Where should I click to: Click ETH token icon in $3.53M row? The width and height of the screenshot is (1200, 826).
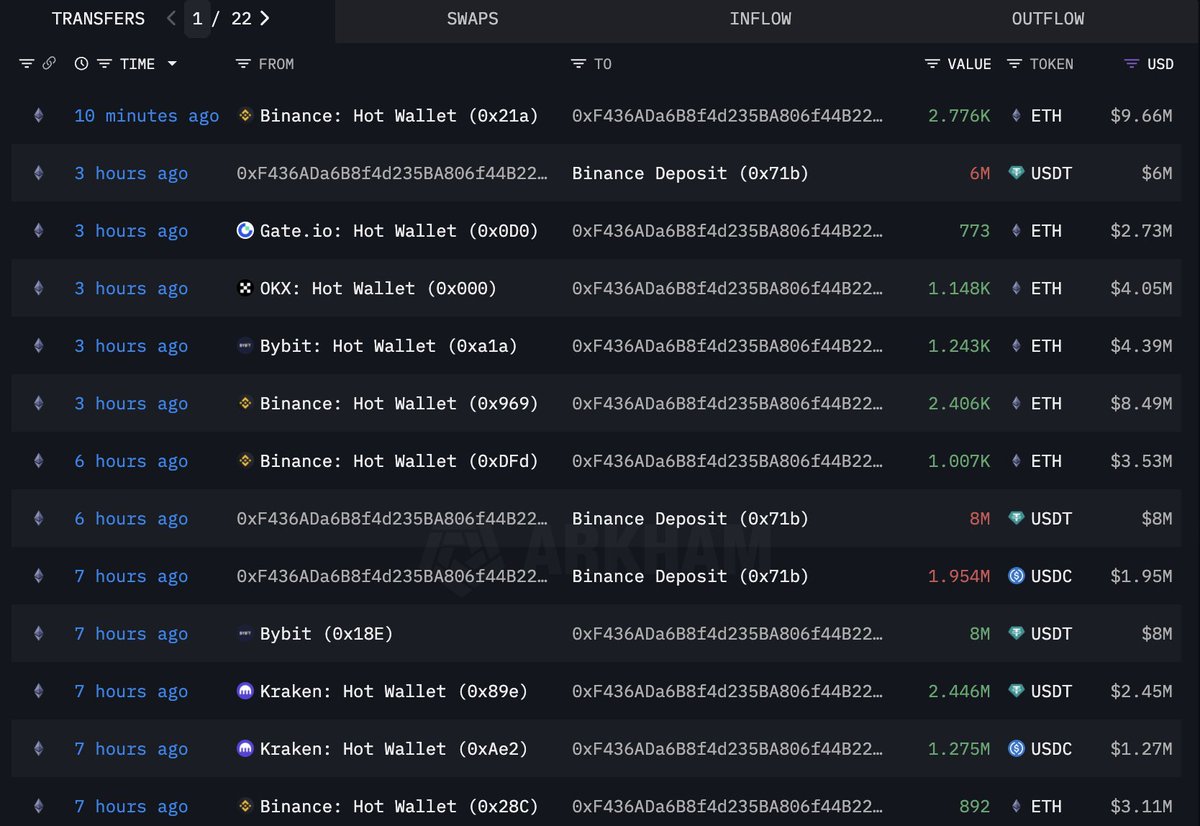pyautogui.click(x=1016, y=461)
